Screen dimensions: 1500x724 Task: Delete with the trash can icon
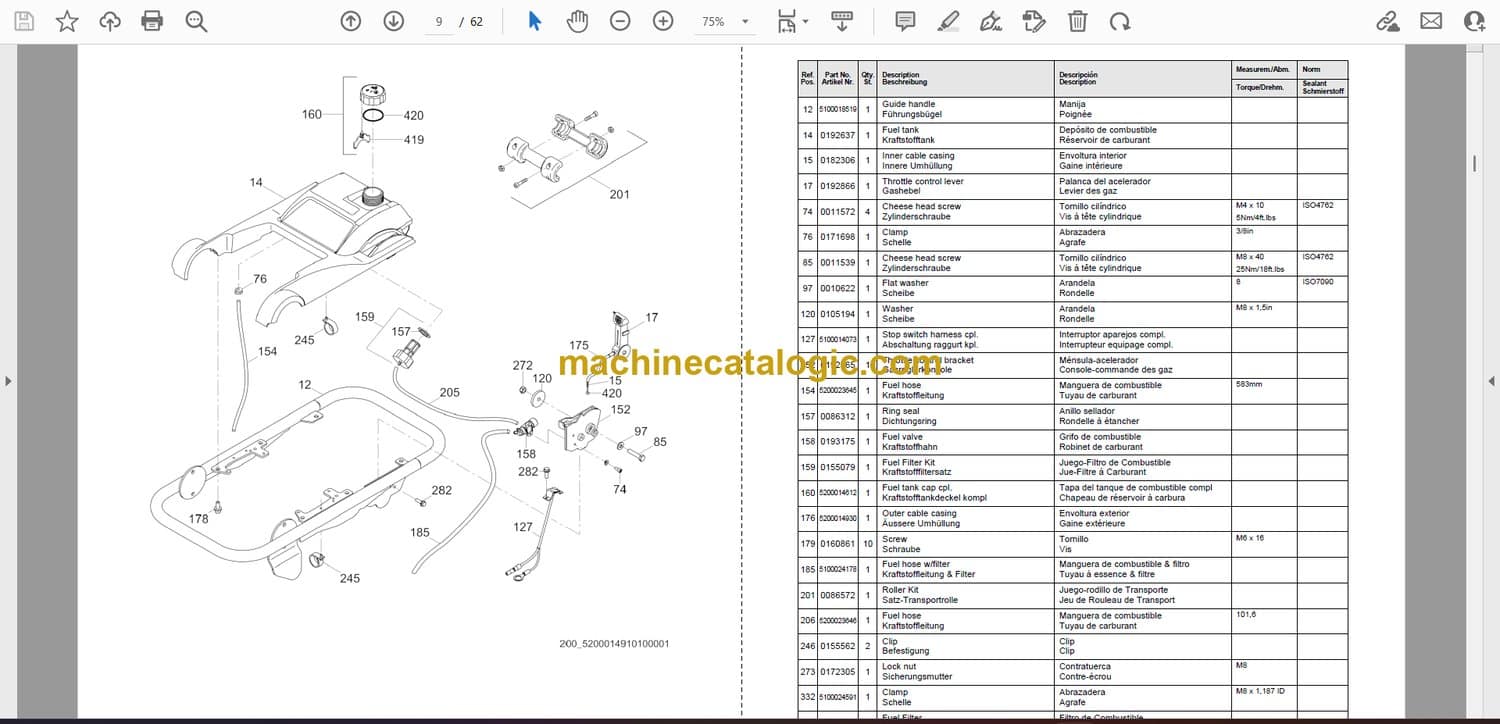pos(1077,21)
